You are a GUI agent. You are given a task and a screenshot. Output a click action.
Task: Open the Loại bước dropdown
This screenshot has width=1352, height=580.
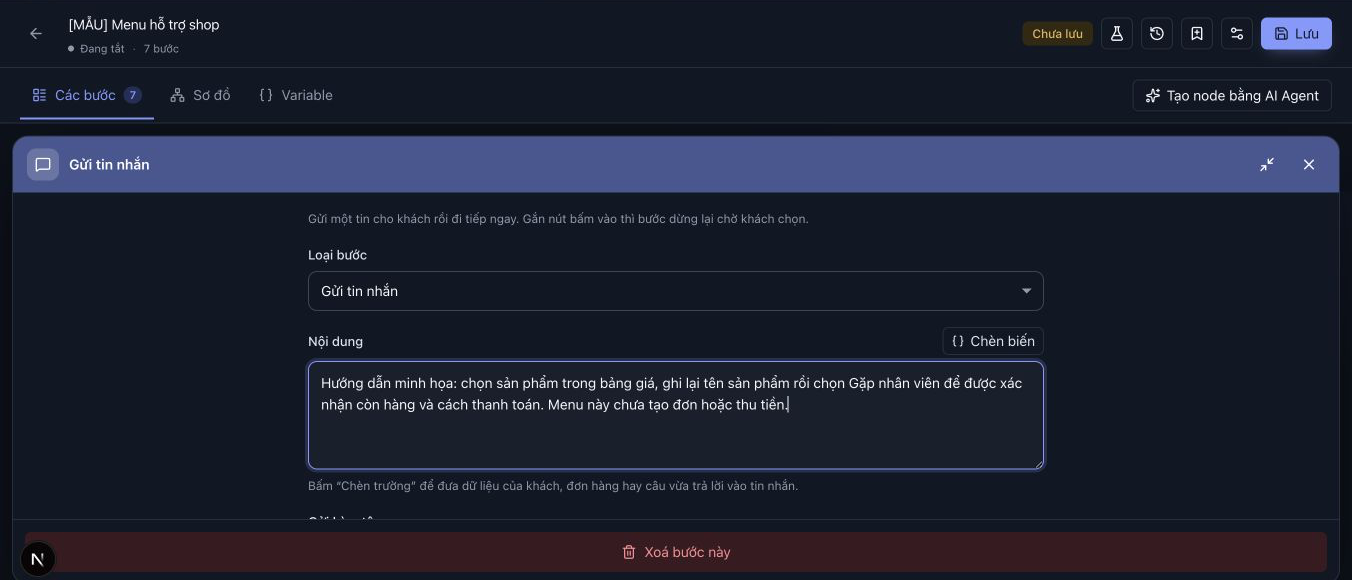[676, 291]
